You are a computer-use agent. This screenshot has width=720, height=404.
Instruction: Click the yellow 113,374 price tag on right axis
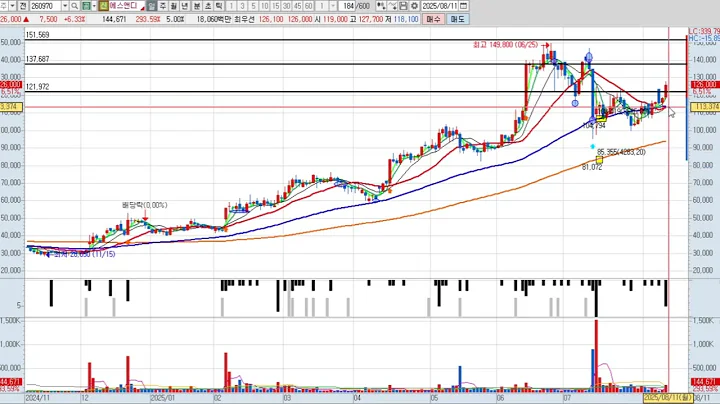coord(705,107)
